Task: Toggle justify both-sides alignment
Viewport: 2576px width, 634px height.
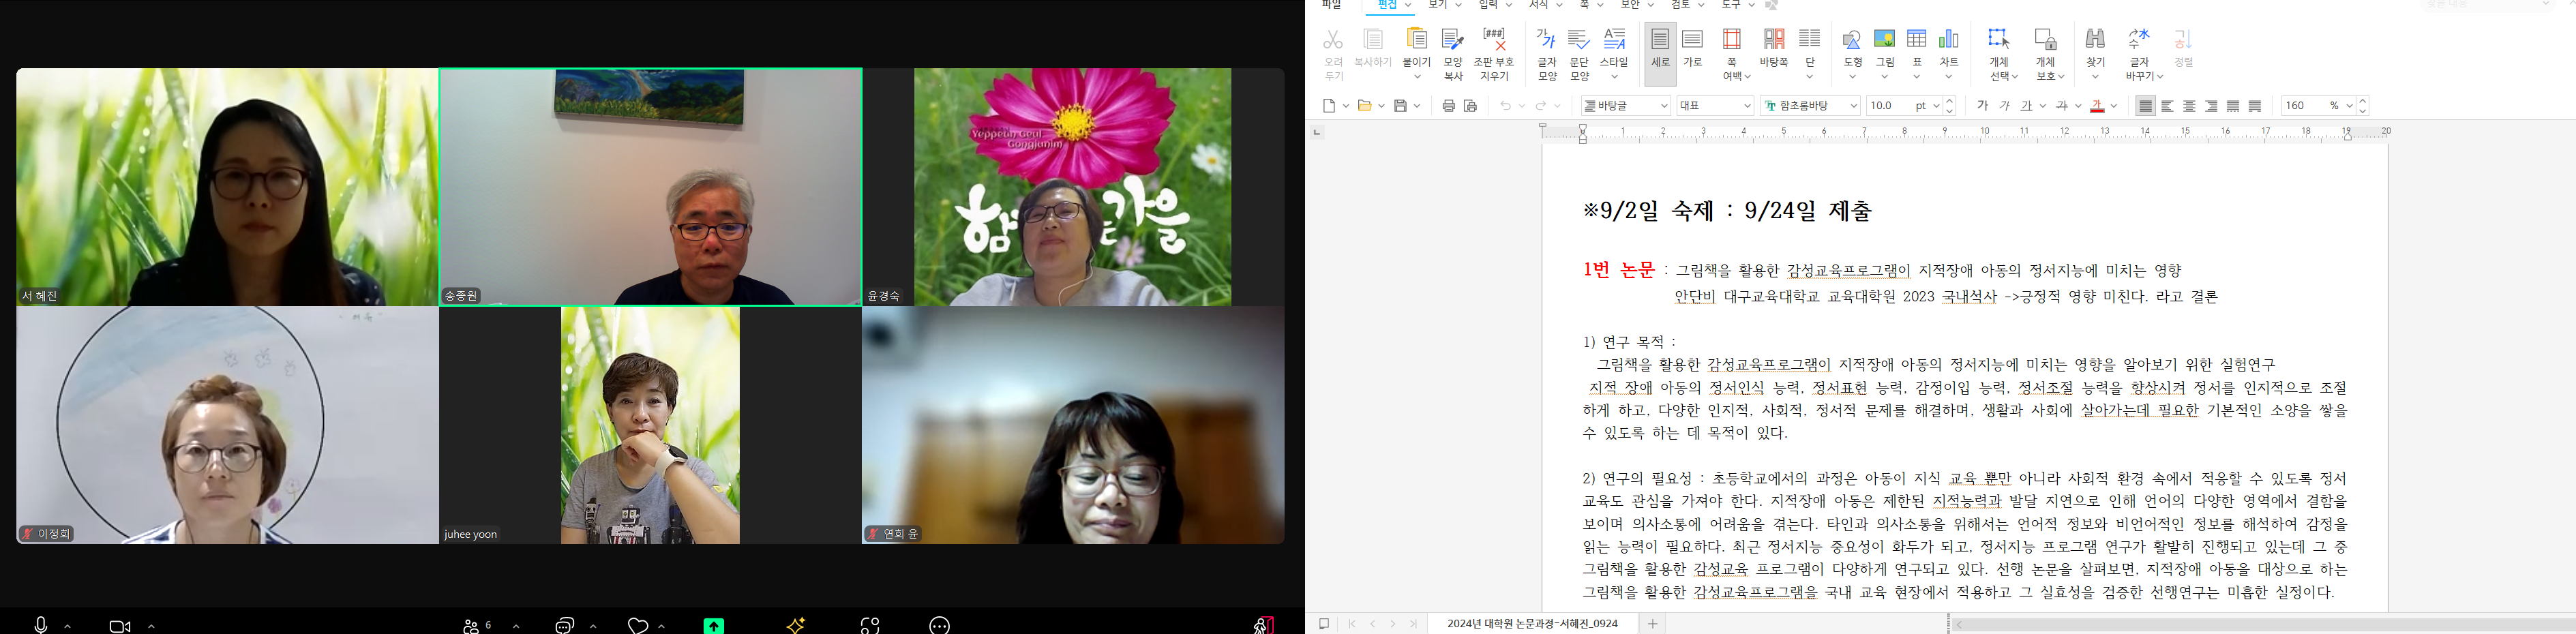Action: click(x=2145, y=105)
